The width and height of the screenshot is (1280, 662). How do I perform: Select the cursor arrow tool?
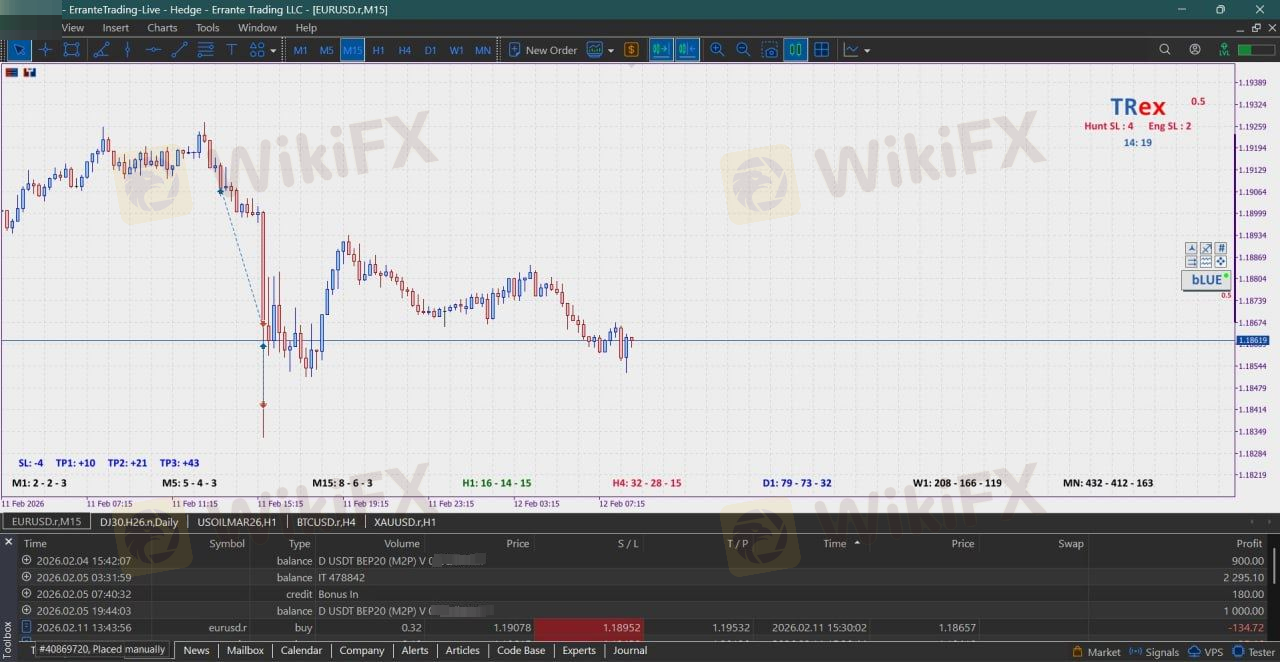point(18,50)
